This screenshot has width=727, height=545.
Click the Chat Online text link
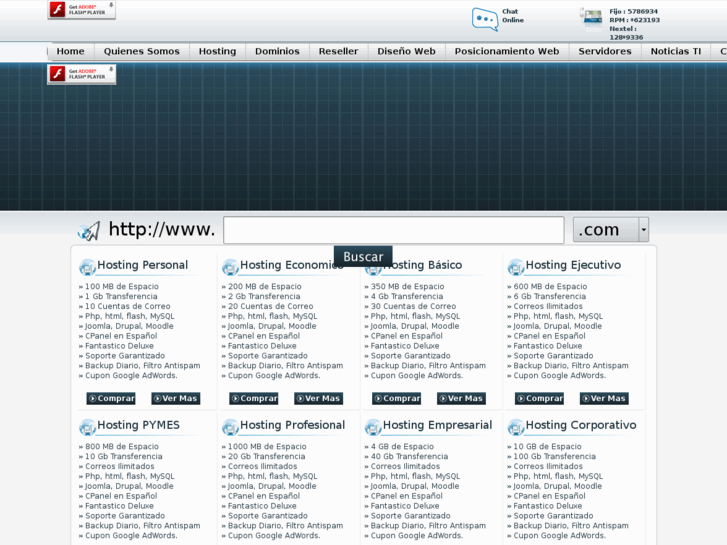click(513, 16)
